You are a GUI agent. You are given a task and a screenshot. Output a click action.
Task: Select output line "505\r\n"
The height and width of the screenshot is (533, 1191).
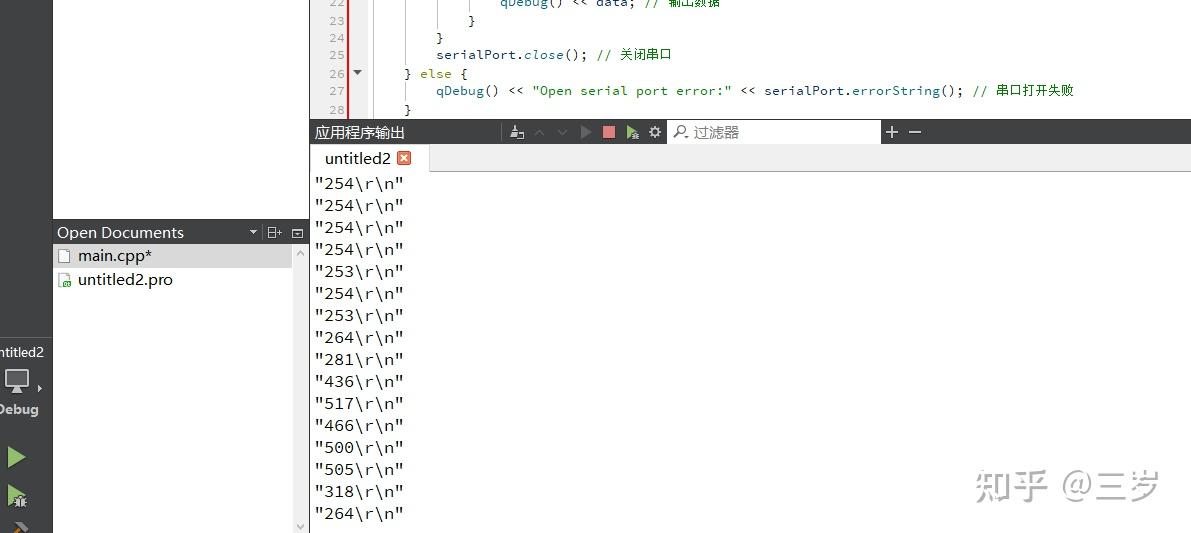pos(359,469)
